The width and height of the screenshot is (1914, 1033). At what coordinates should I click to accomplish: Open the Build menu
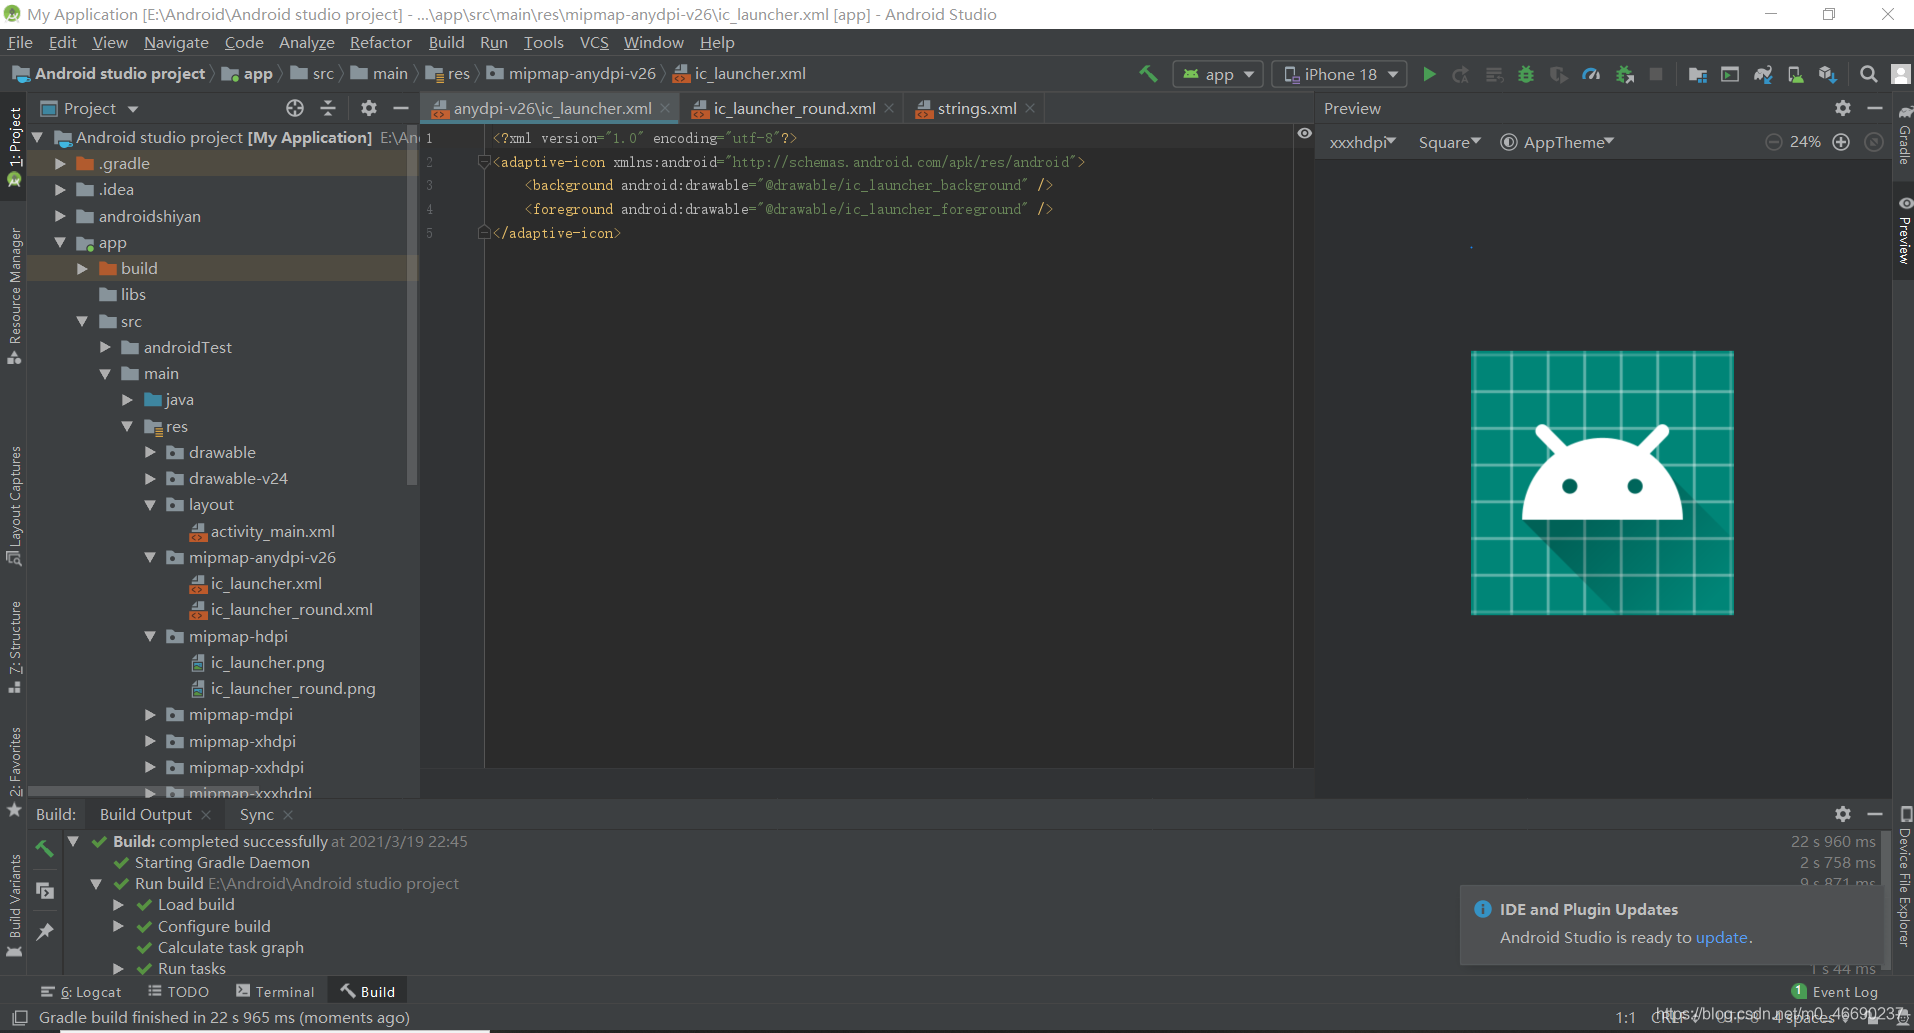click(446, 42)
